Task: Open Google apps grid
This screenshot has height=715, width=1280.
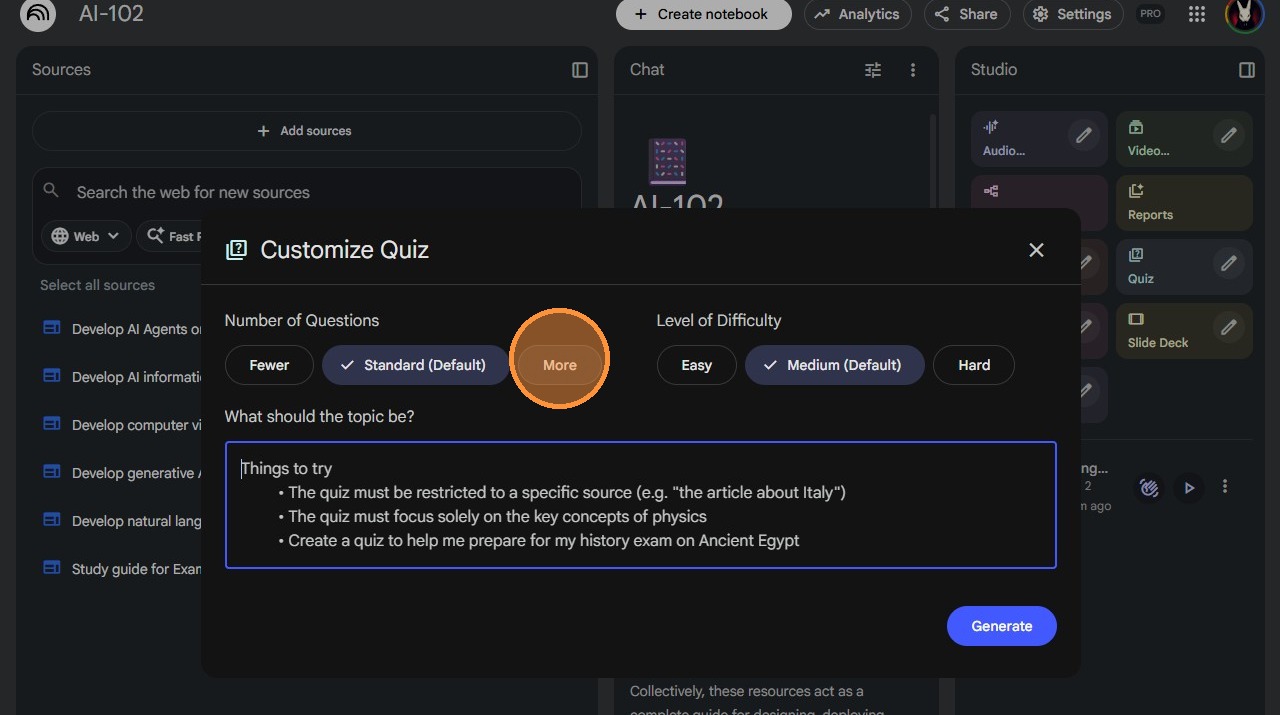Action: pos(1197,14)
